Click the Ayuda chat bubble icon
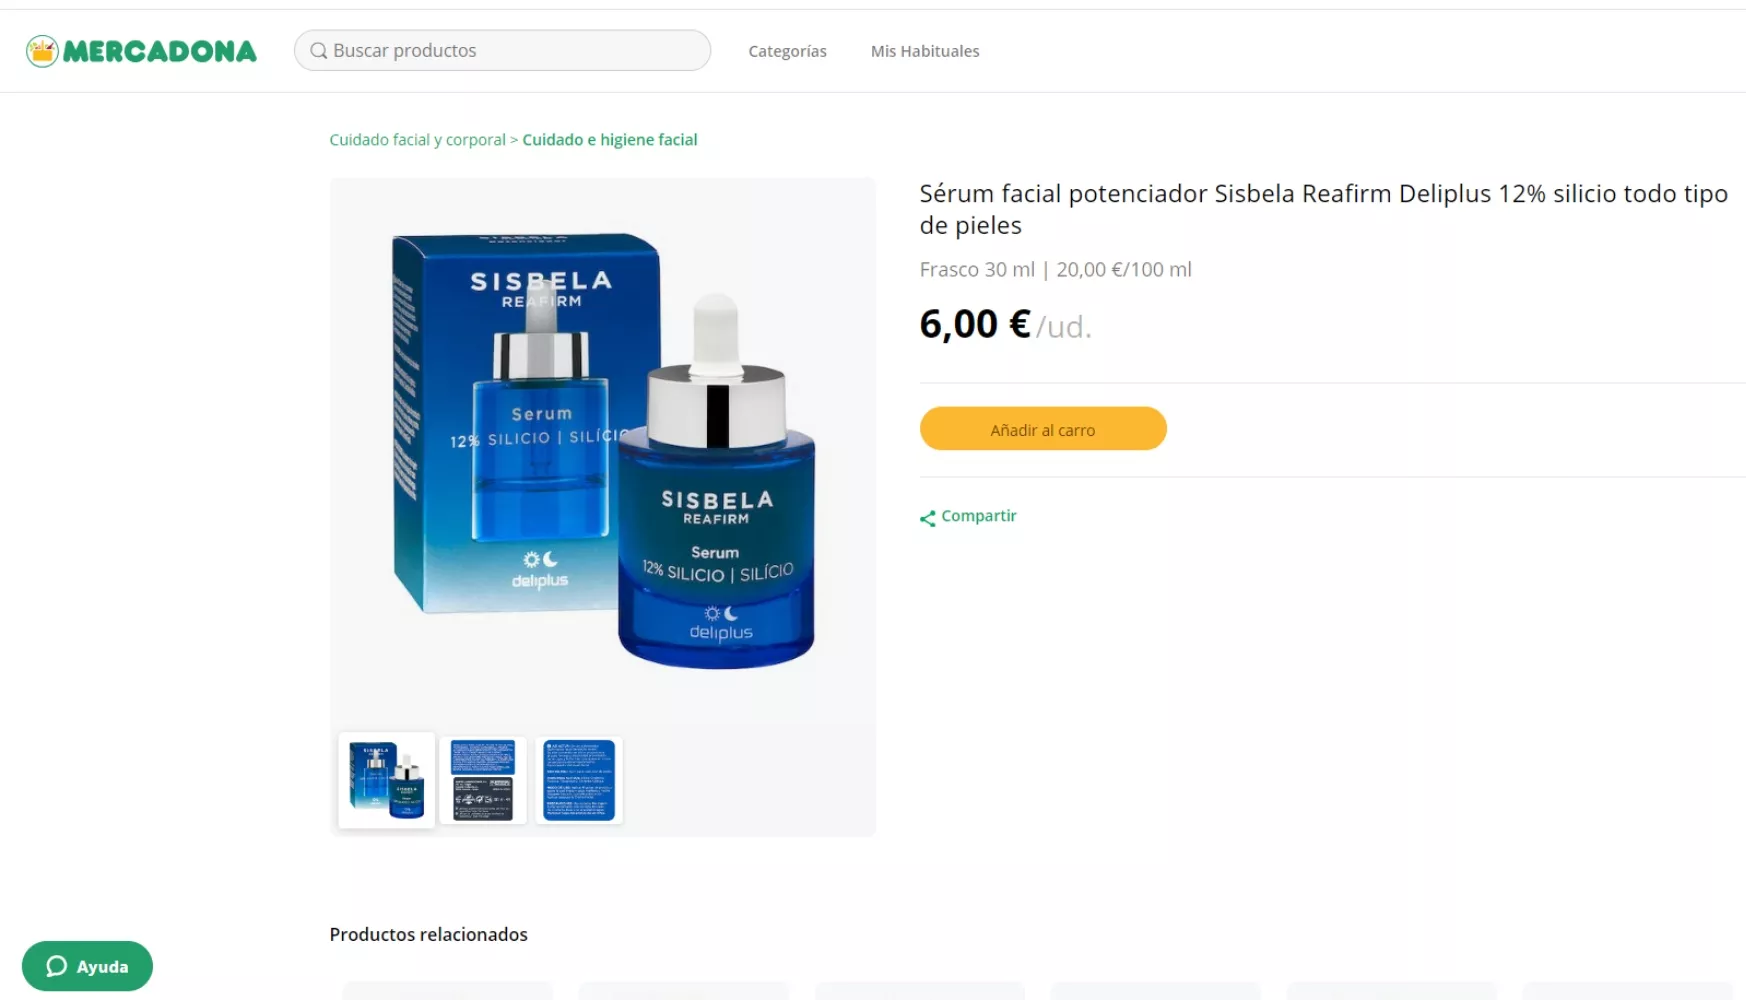The width and height of the screenshot is (1746, 1000). click(57, 966)
